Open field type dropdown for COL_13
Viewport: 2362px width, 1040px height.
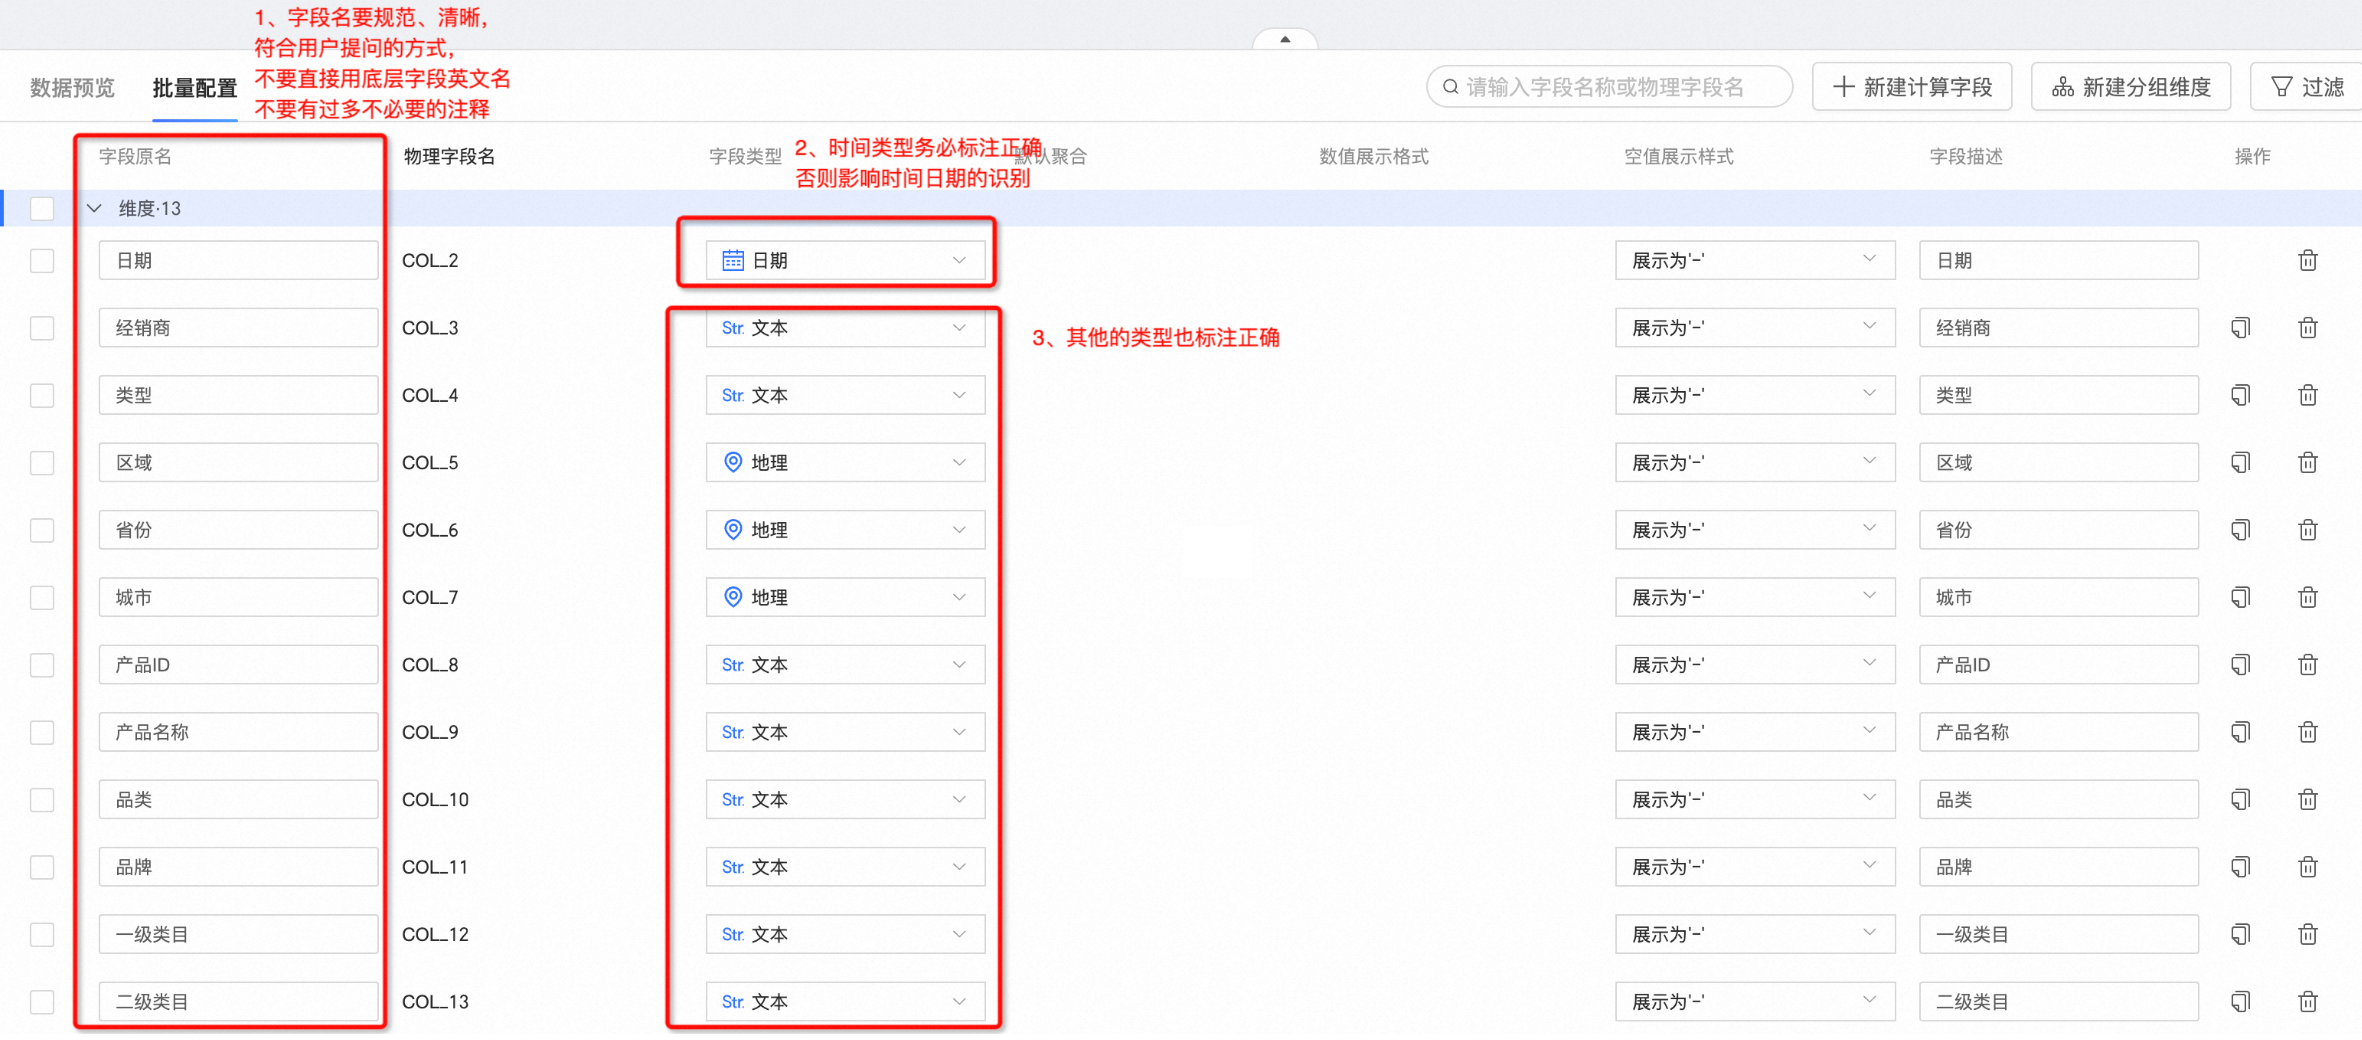click(845, 1001)
